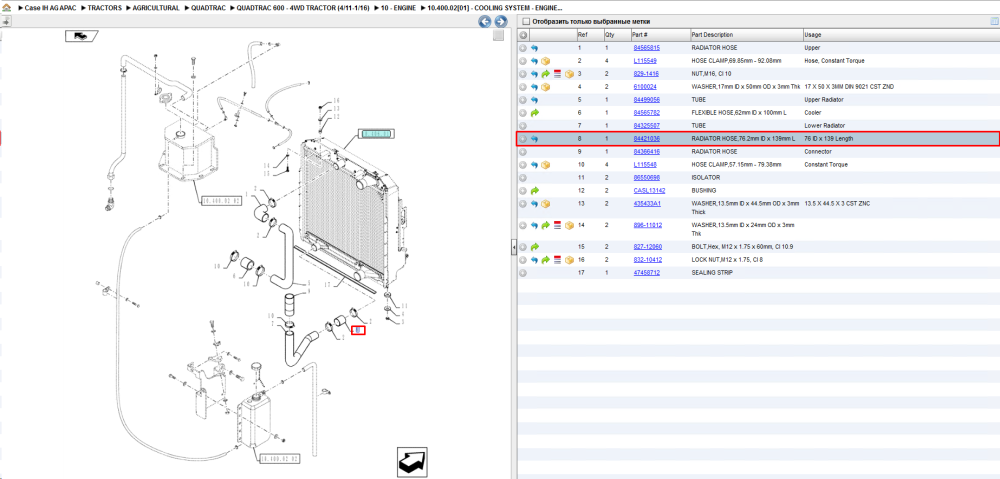1000x479 pixels.
Task: Toggle circle marker for ref 1 RADIATOR HOSE
Action: pos(523,48)
